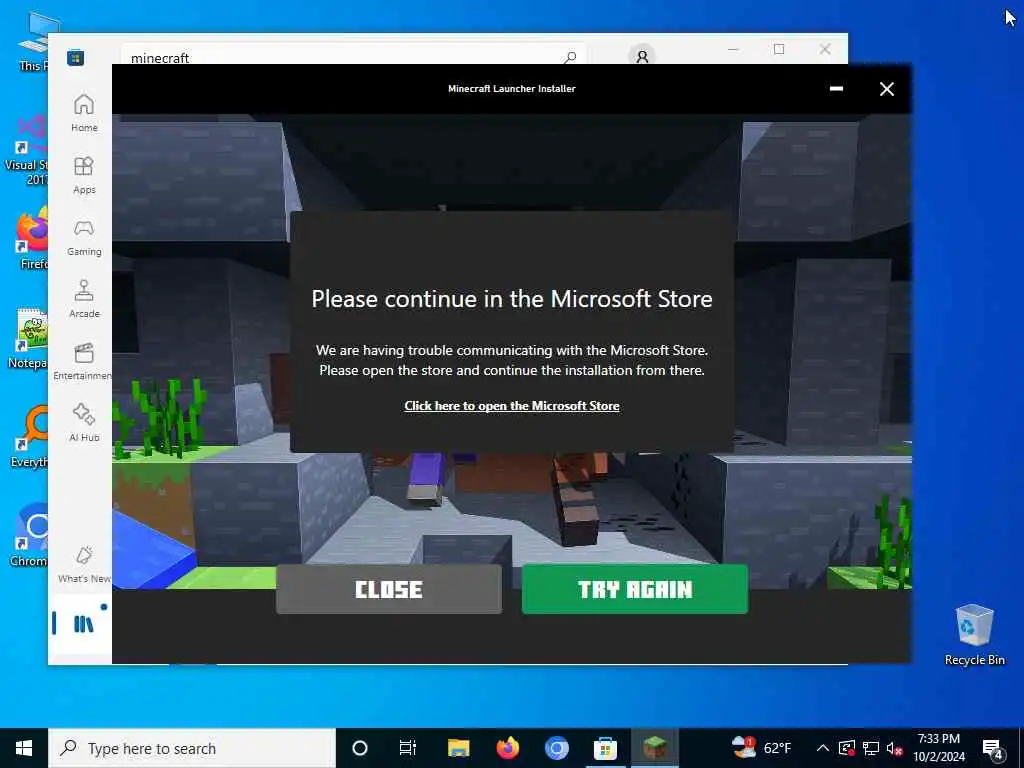This screenshot has height=768, width=1024.
Task: Click the CLOSE button in installer
Action: click(x=389, y=589)
